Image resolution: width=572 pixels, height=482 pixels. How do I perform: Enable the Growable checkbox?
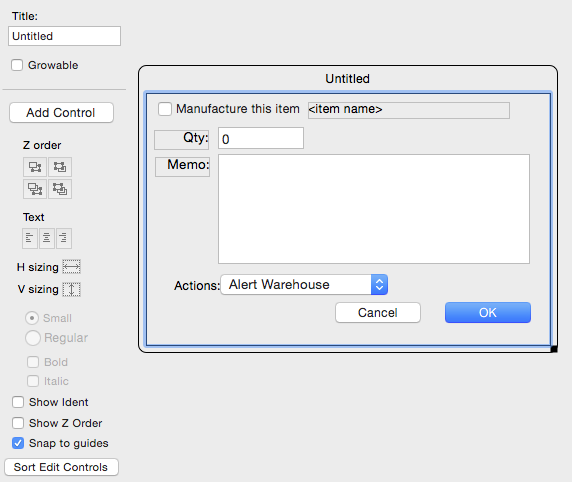point(17,65)
